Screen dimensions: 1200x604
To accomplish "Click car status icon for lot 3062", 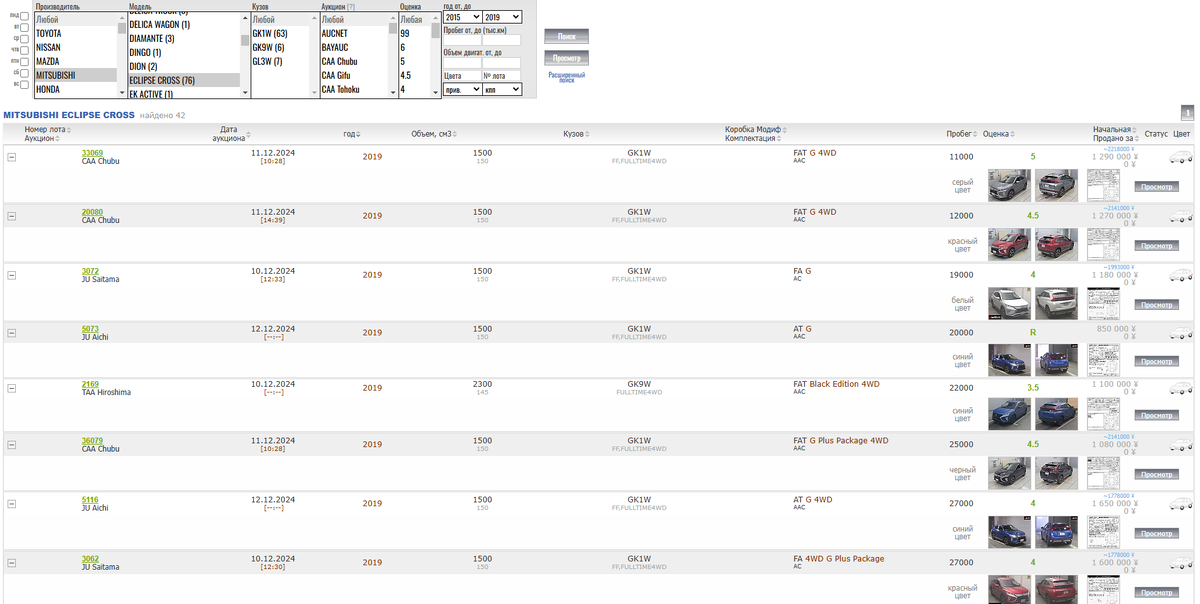I will (x=1180, y=563).
